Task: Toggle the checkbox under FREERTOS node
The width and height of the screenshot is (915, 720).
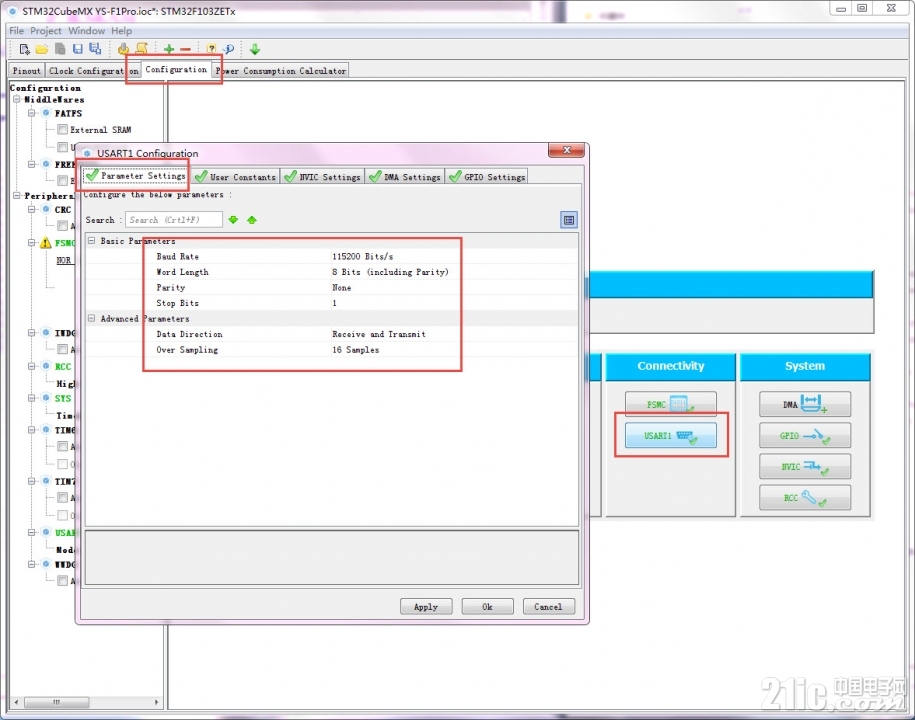Action: 62,181
